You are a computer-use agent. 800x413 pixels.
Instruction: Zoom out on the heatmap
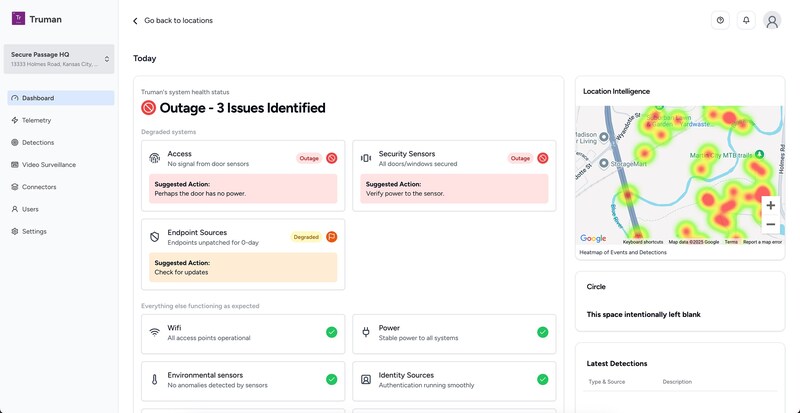pos(770,225)
